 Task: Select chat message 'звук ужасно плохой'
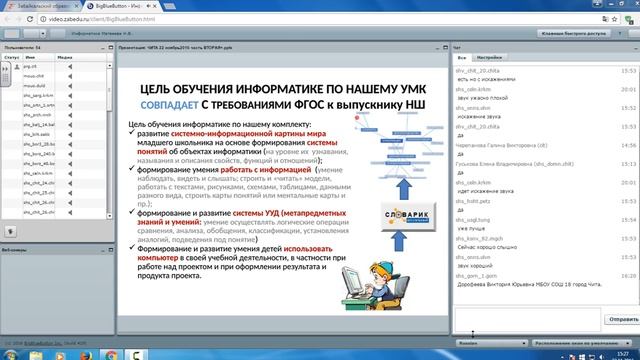coord(483,98)
